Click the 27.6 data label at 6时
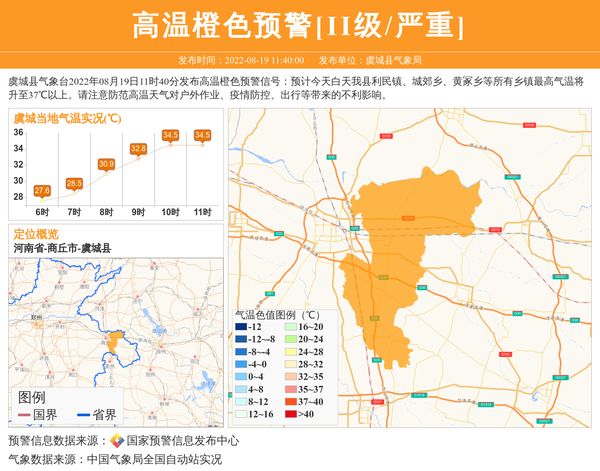600x471 pixels. click(x=42, y=191)
